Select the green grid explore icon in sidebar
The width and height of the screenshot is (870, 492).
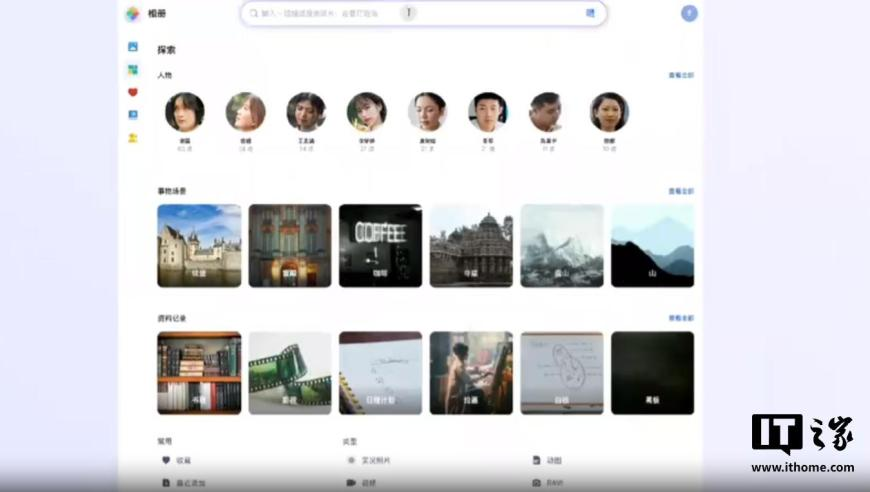tap(133, 69)
